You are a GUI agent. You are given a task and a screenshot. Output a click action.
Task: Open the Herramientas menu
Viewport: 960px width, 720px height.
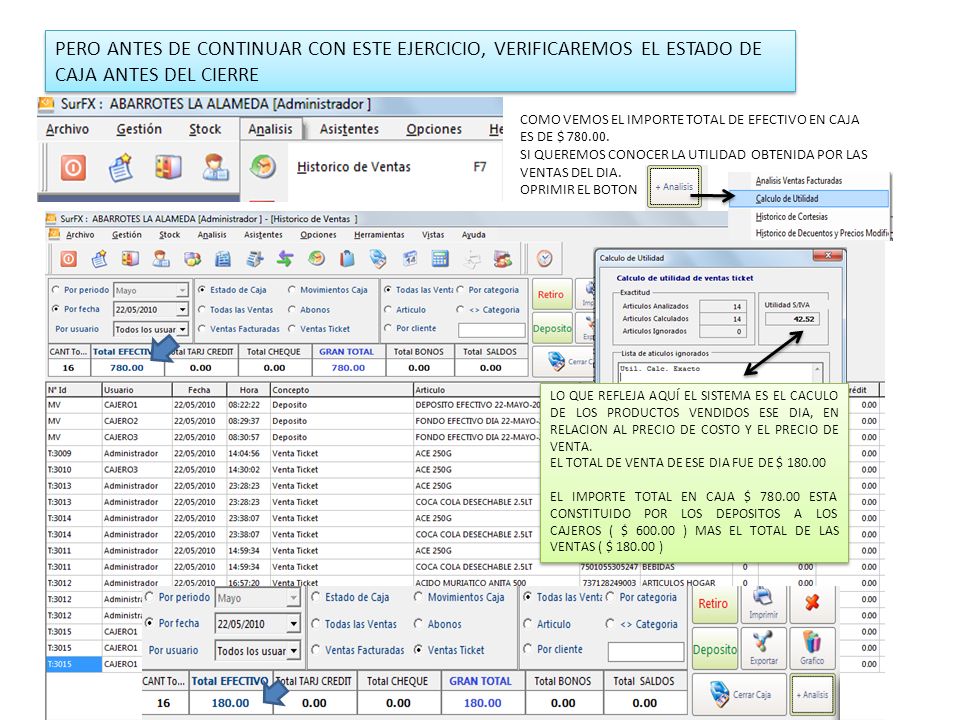379,234
